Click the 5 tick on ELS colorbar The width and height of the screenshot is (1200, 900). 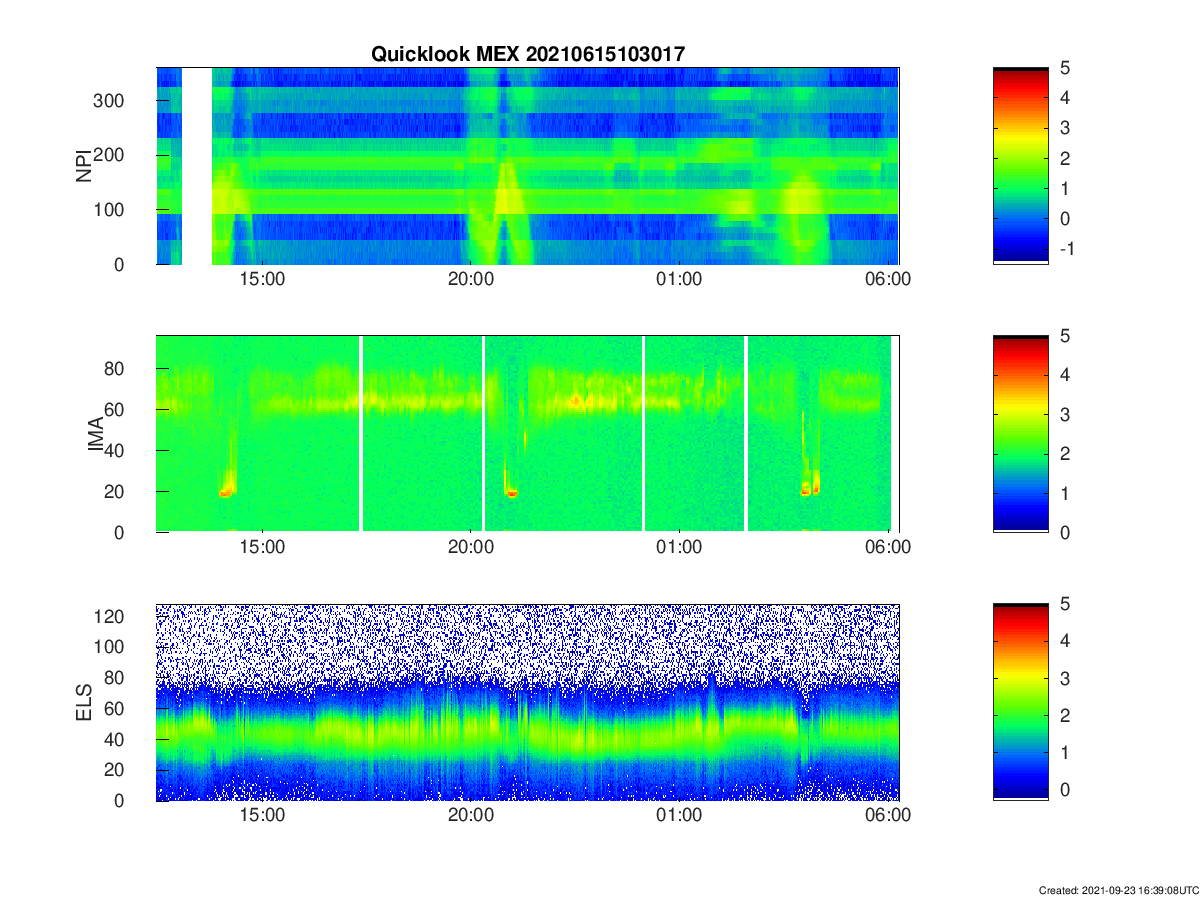tap(1065, 605)
